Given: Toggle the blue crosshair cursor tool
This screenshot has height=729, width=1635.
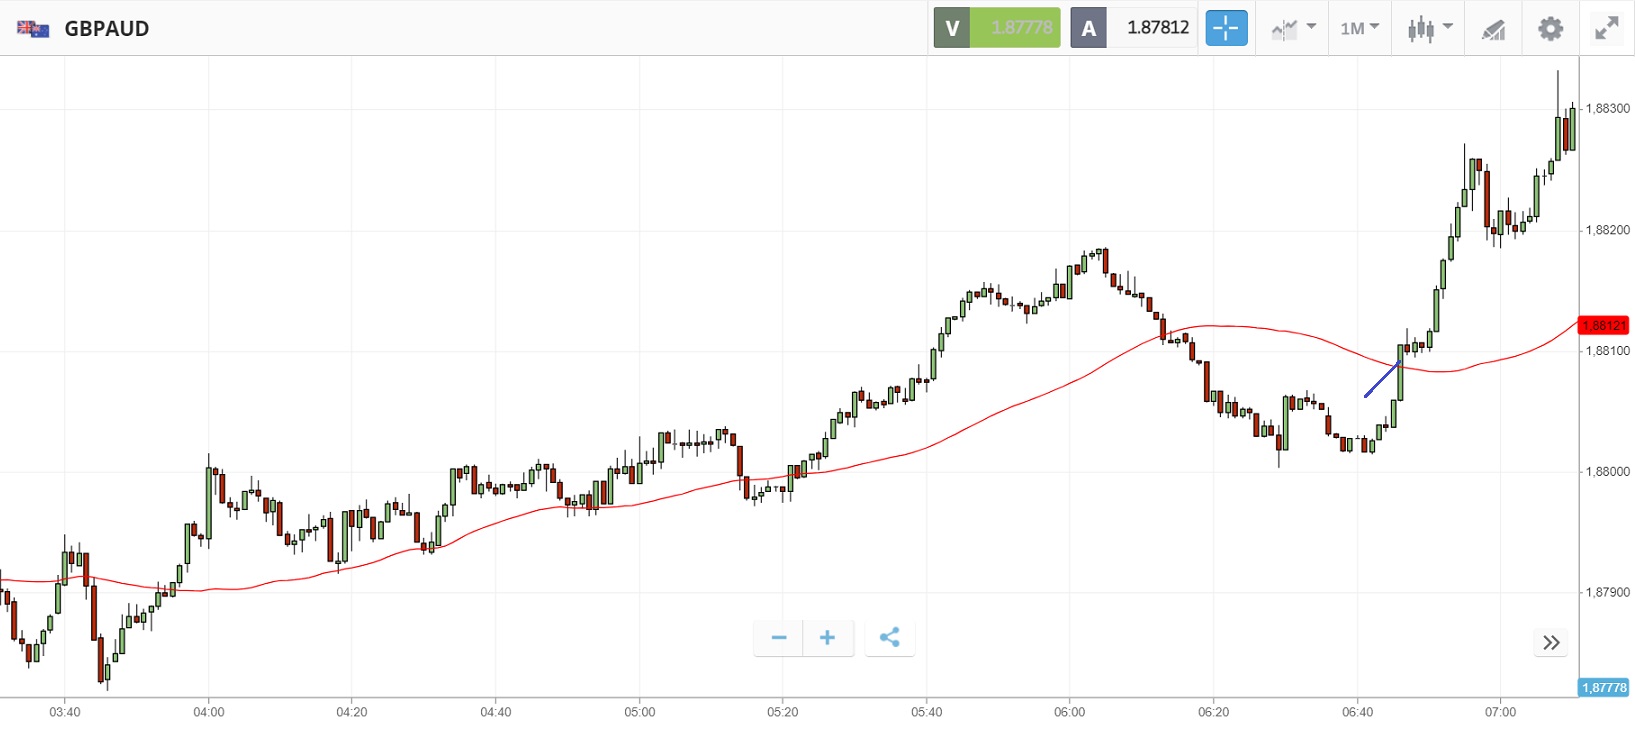Looking at the screenshot, I should [x=1226, y=28].
